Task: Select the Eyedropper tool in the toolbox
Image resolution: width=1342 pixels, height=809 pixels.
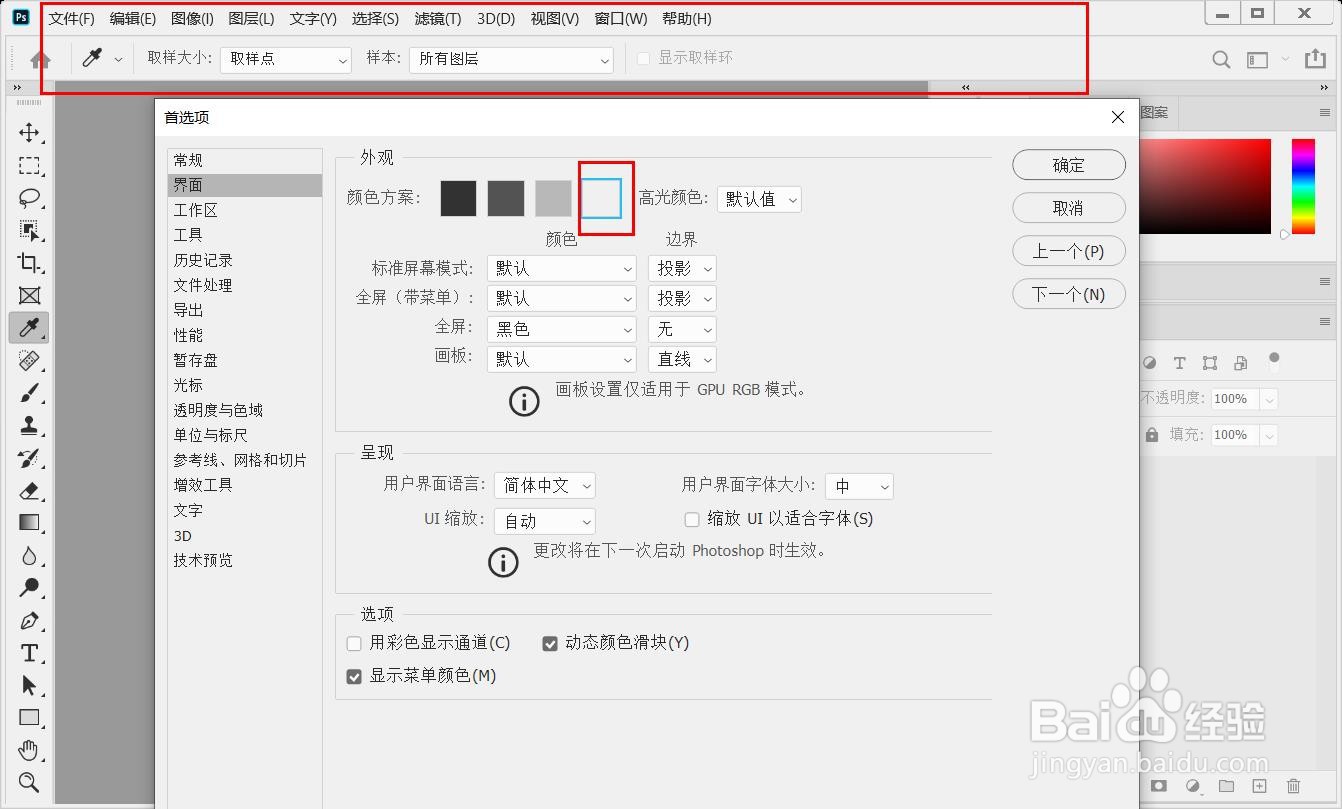Action: [30, 327]
